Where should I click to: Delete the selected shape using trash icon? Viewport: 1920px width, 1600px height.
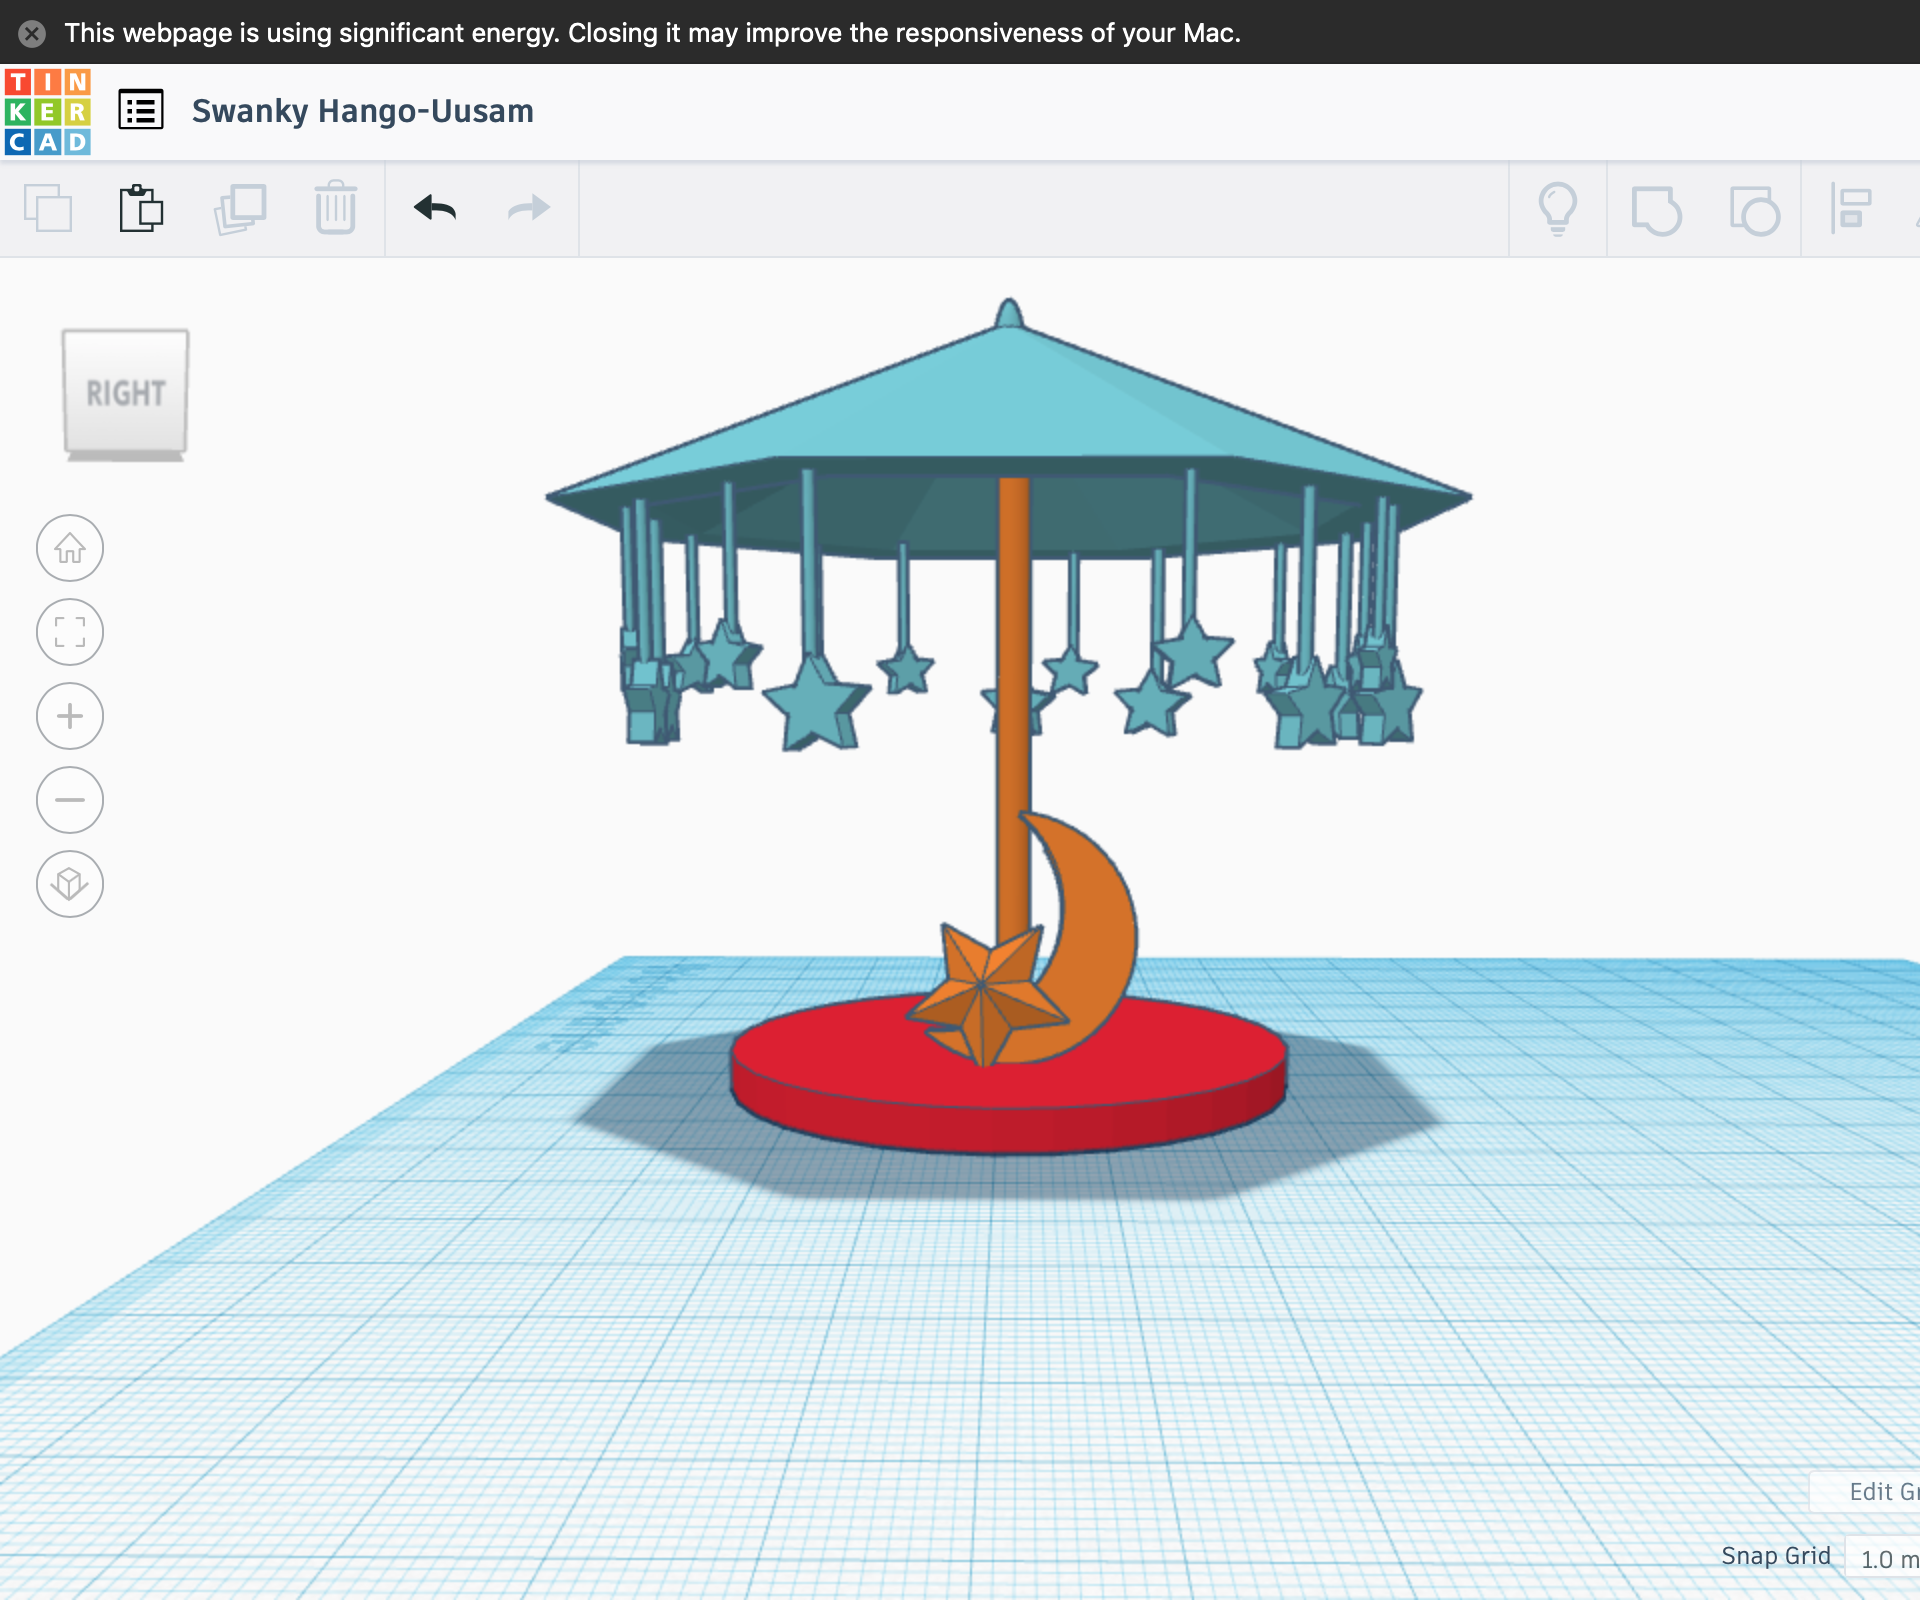click(335, 209)
